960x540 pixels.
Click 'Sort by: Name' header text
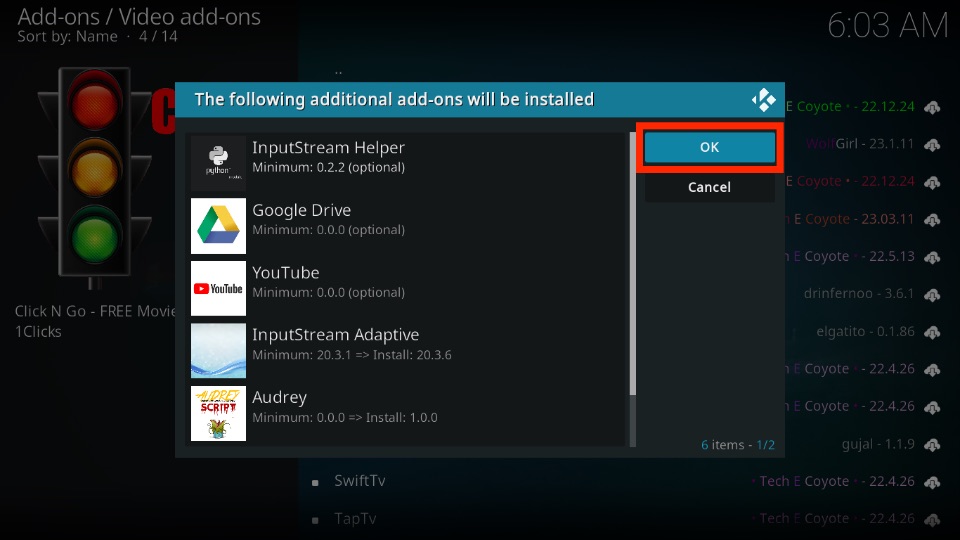[x=67, y=37]
